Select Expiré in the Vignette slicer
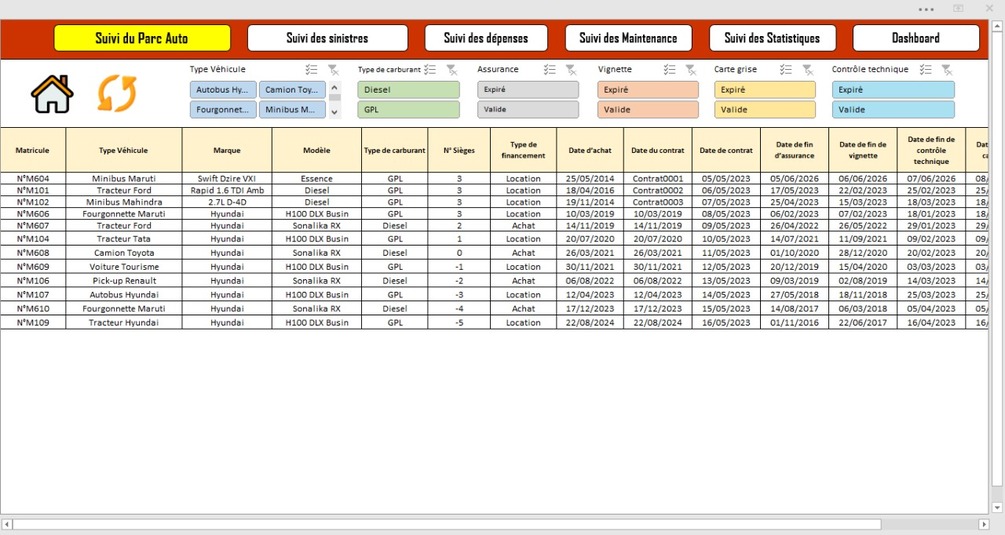Viewport: 1005px width, 535px height. (648, 90)
